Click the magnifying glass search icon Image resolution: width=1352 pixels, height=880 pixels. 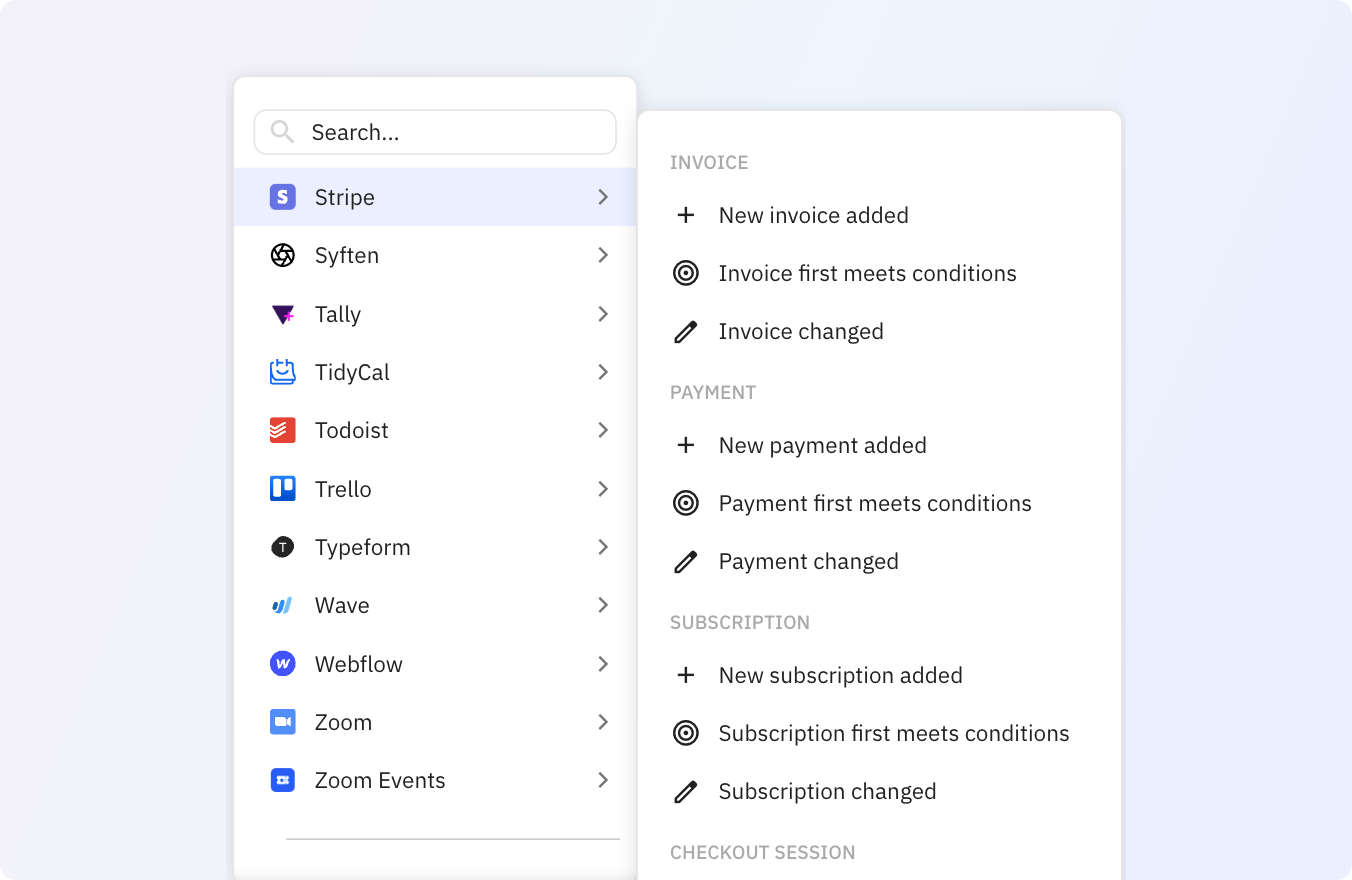[282, 132]
